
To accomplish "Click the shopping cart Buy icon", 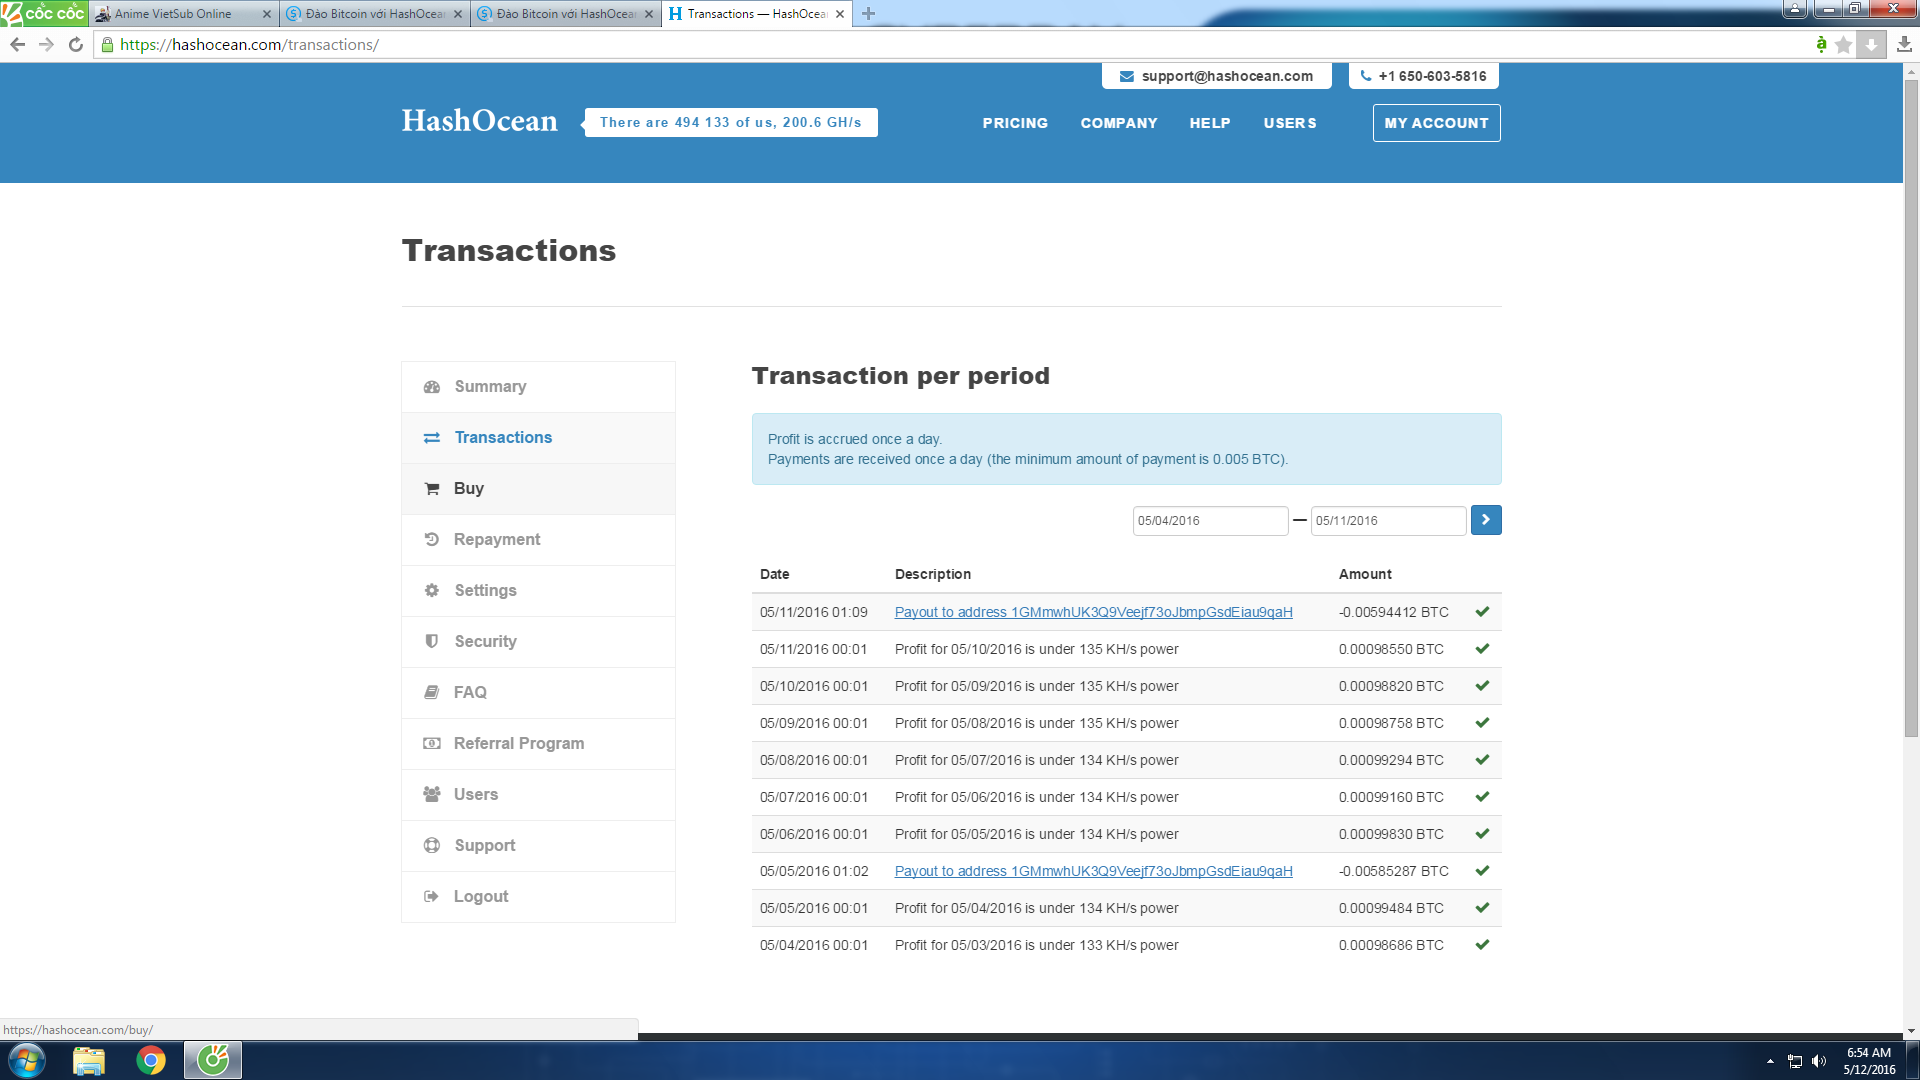I will click(x=432, y=489).
